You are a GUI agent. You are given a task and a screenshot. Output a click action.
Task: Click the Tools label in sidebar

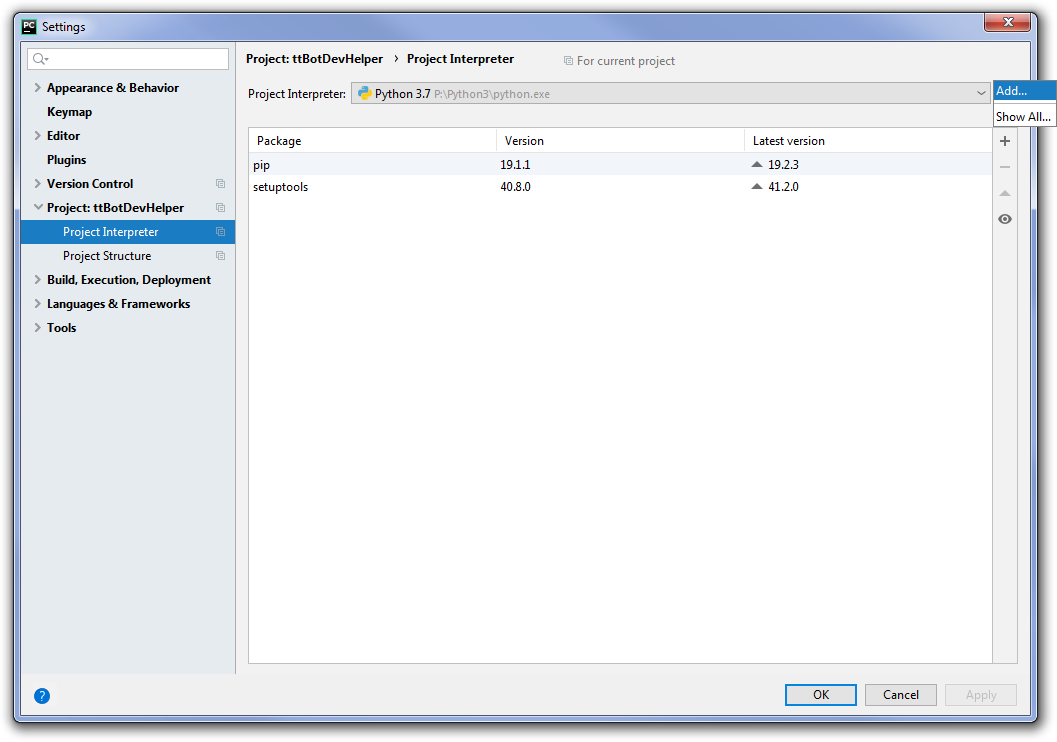click(61, 328)
